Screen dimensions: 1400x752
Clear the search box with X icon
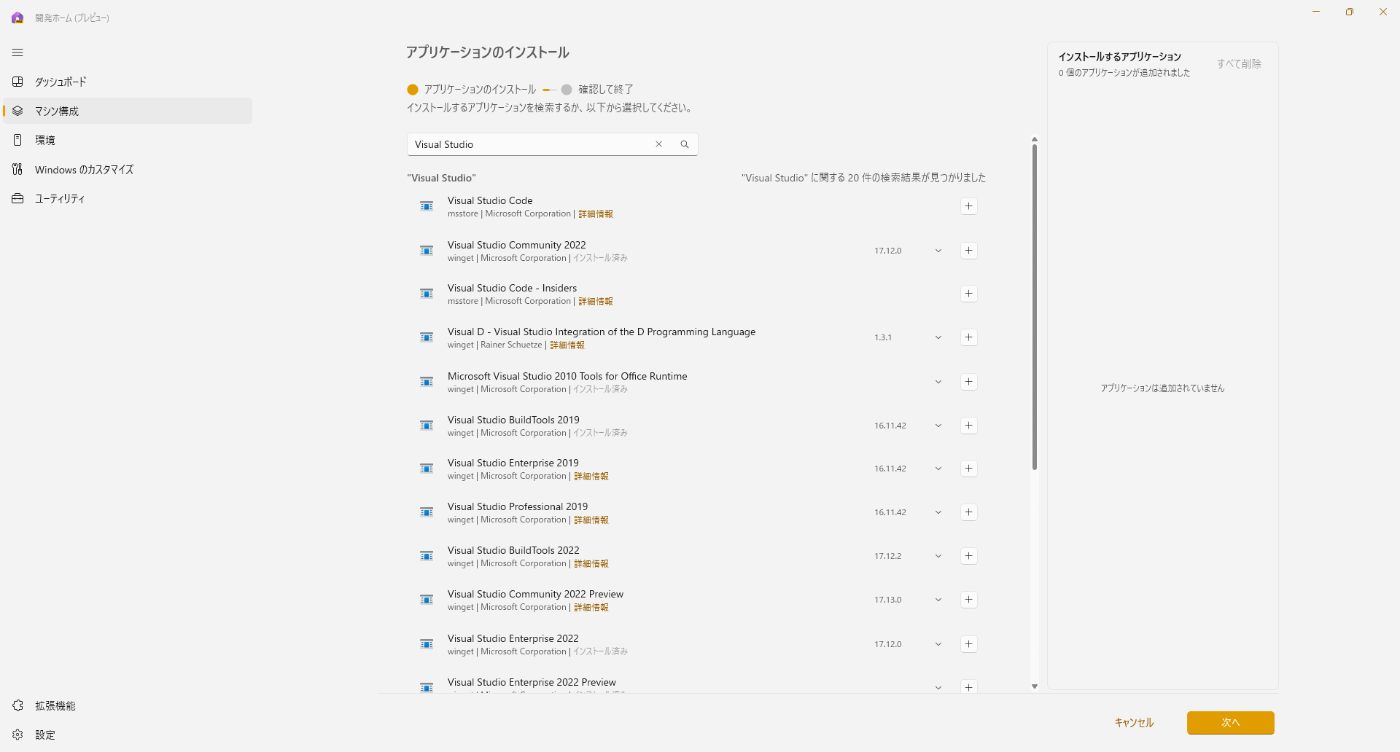coord(659,144)
